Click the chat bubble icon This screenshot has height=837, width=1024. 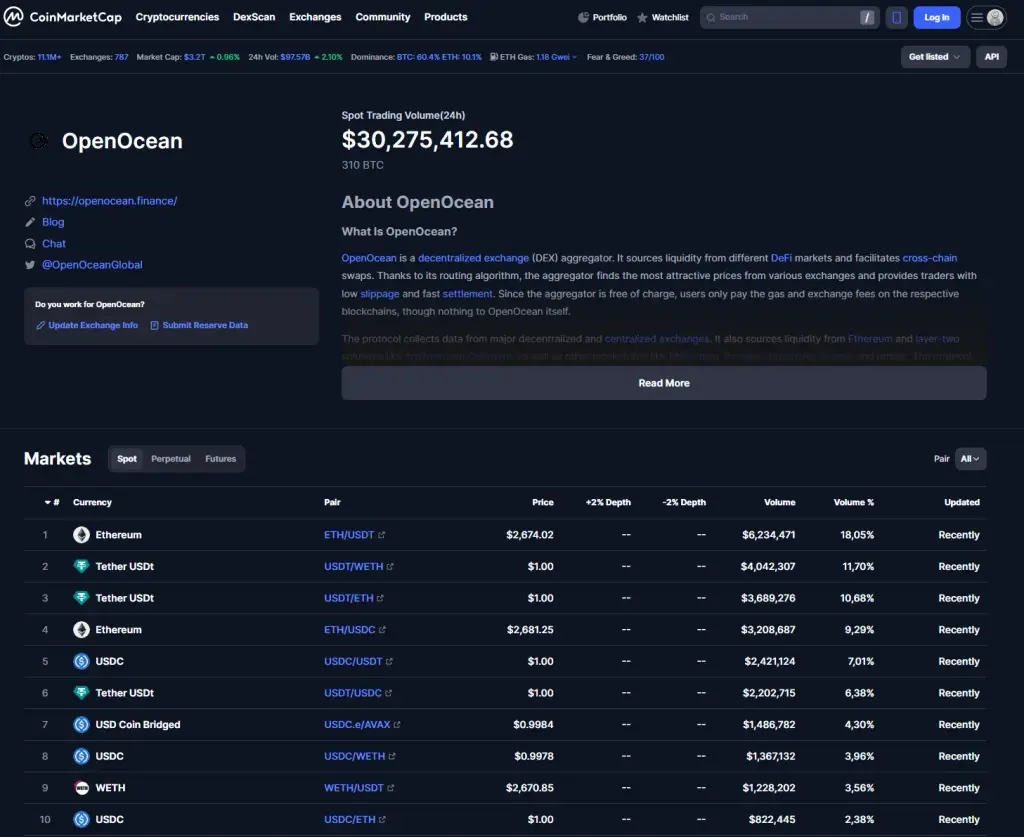30,244
